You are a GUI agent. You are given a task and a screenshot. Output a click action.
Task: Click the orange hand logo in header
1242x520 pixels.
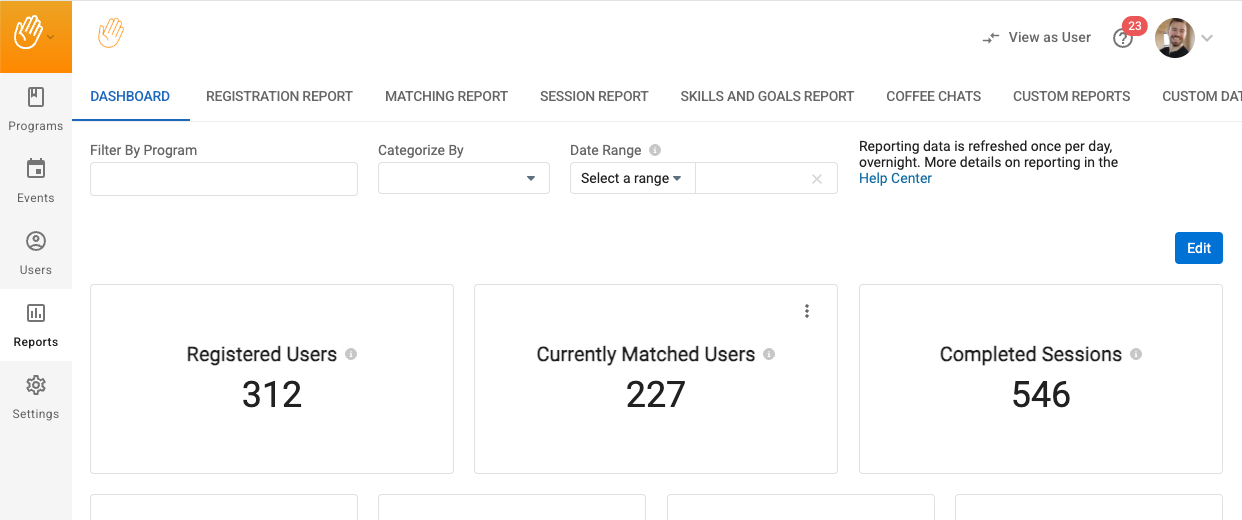coord(111,34)
